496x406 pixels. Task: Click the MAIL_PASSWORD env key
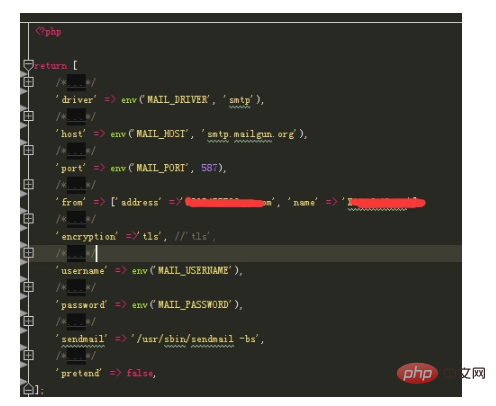click(193, 304)
